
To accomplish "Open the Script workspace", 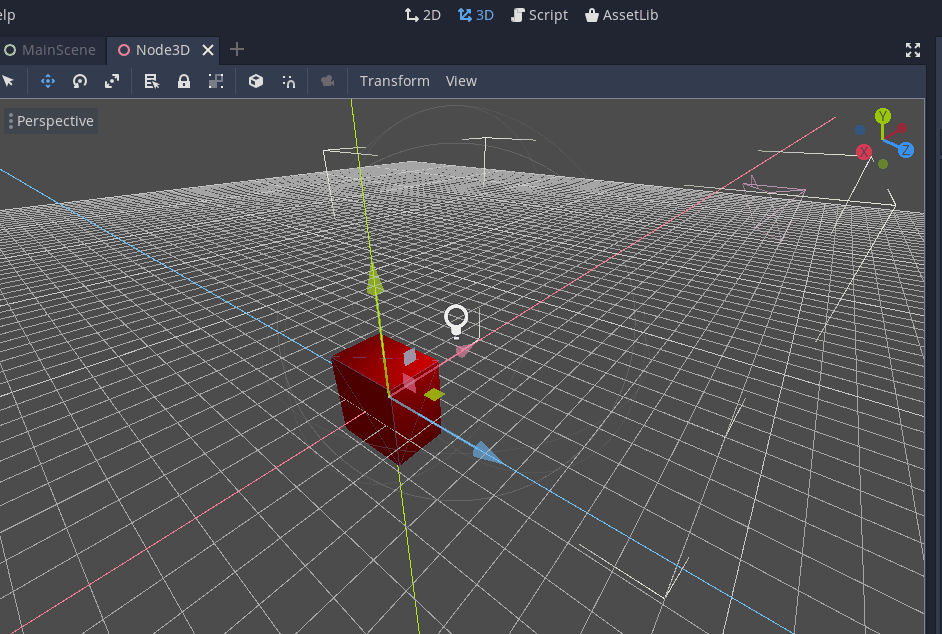I will [x=539, y=15].
